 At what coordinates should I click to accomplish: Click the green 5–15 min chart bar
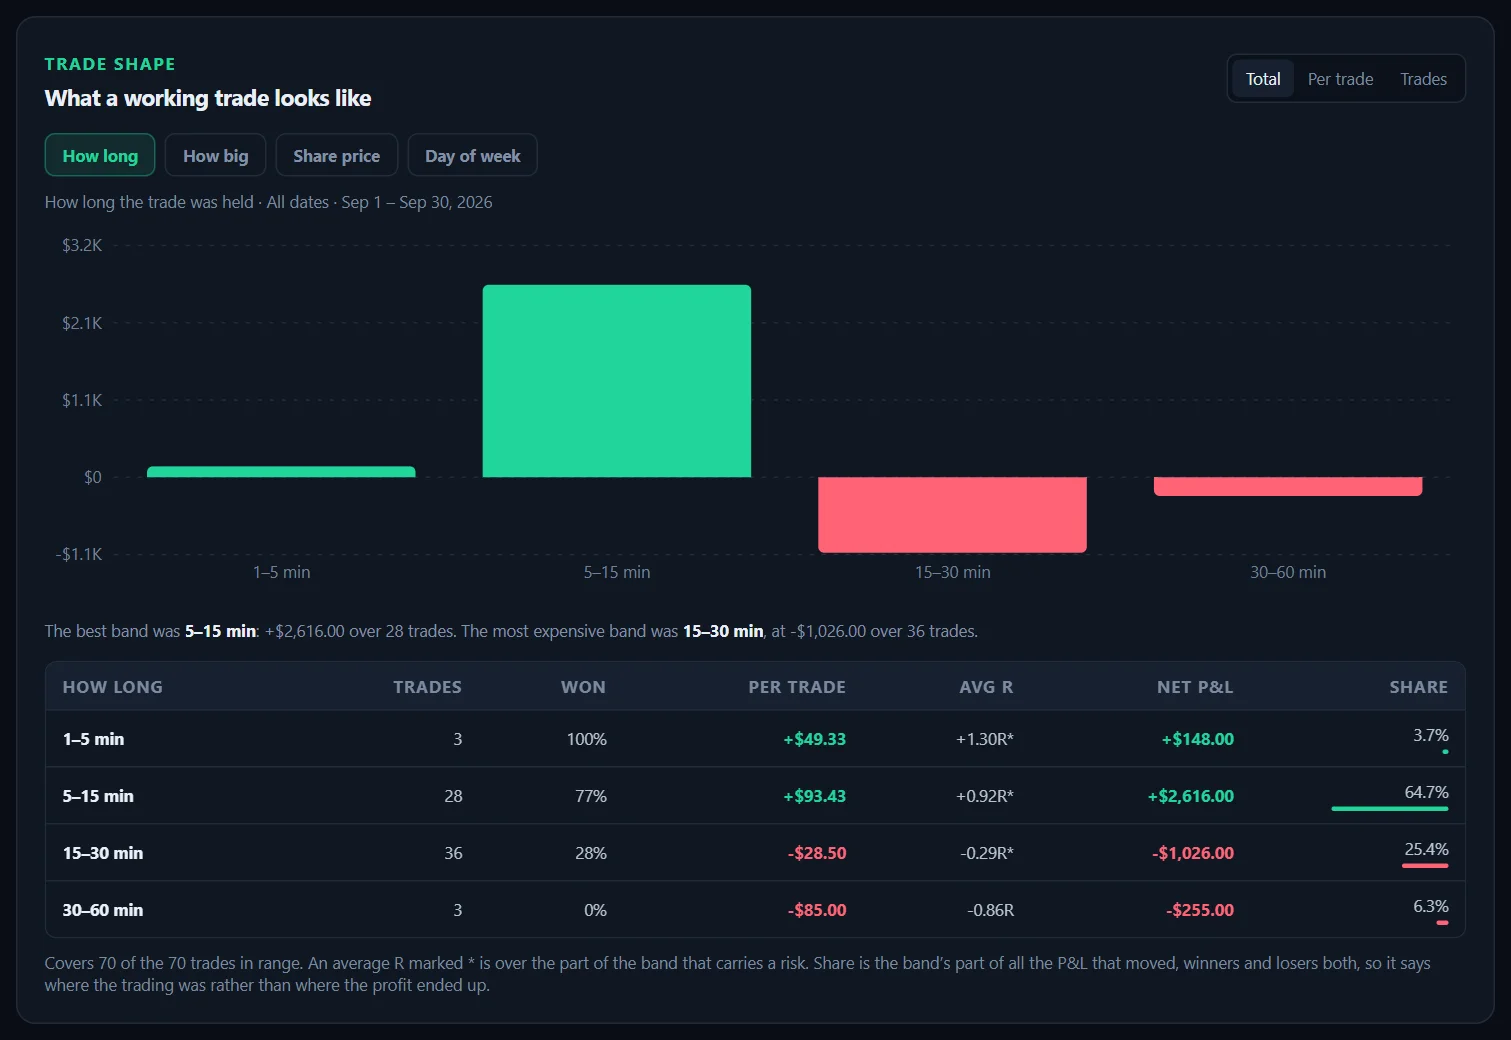(617, 381)
